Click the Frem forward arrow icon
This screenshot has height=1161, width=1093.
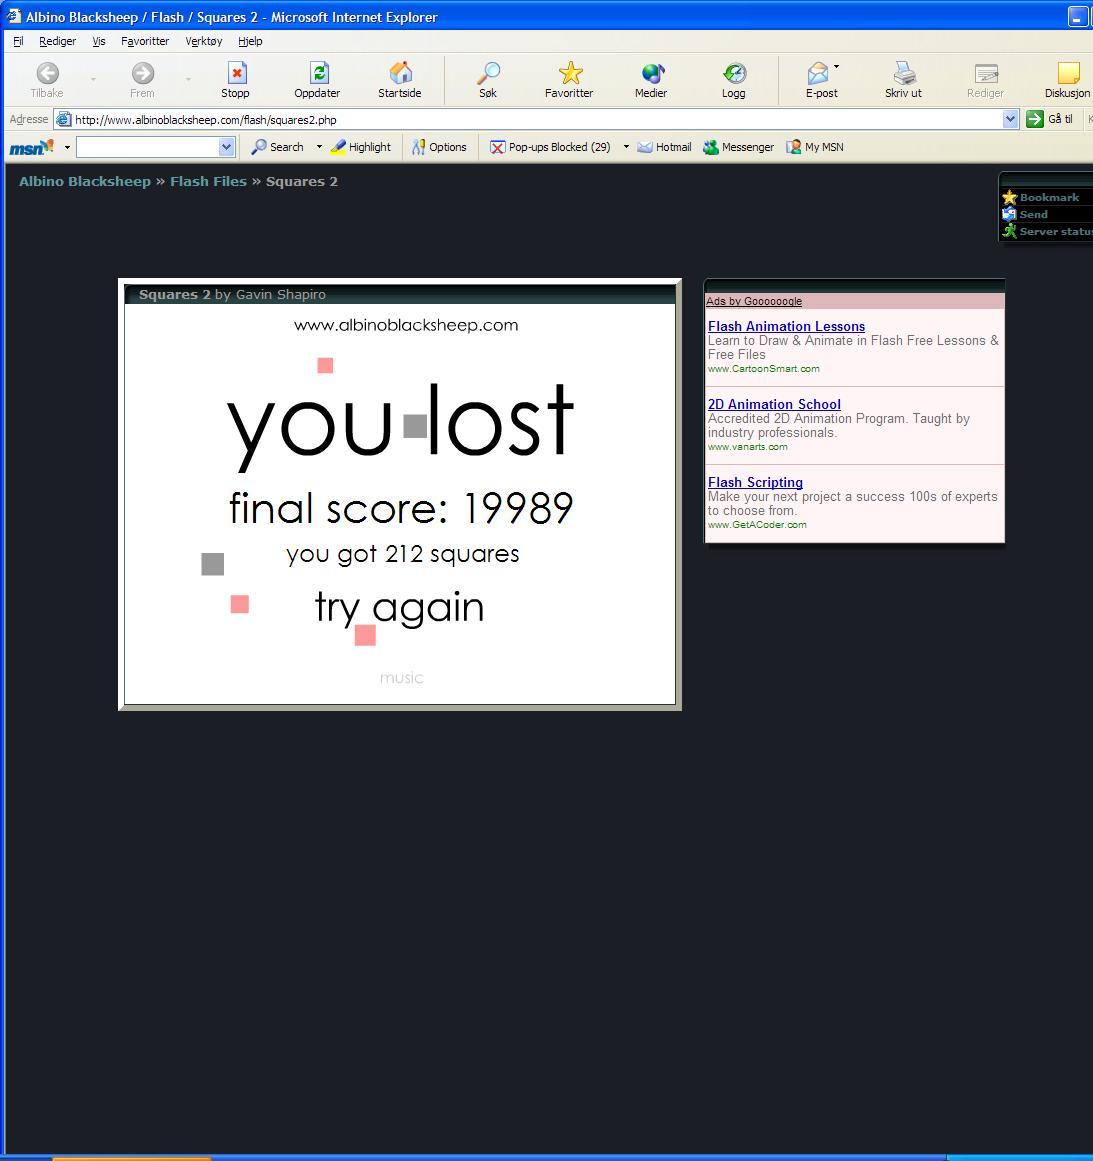click(142, 73)
